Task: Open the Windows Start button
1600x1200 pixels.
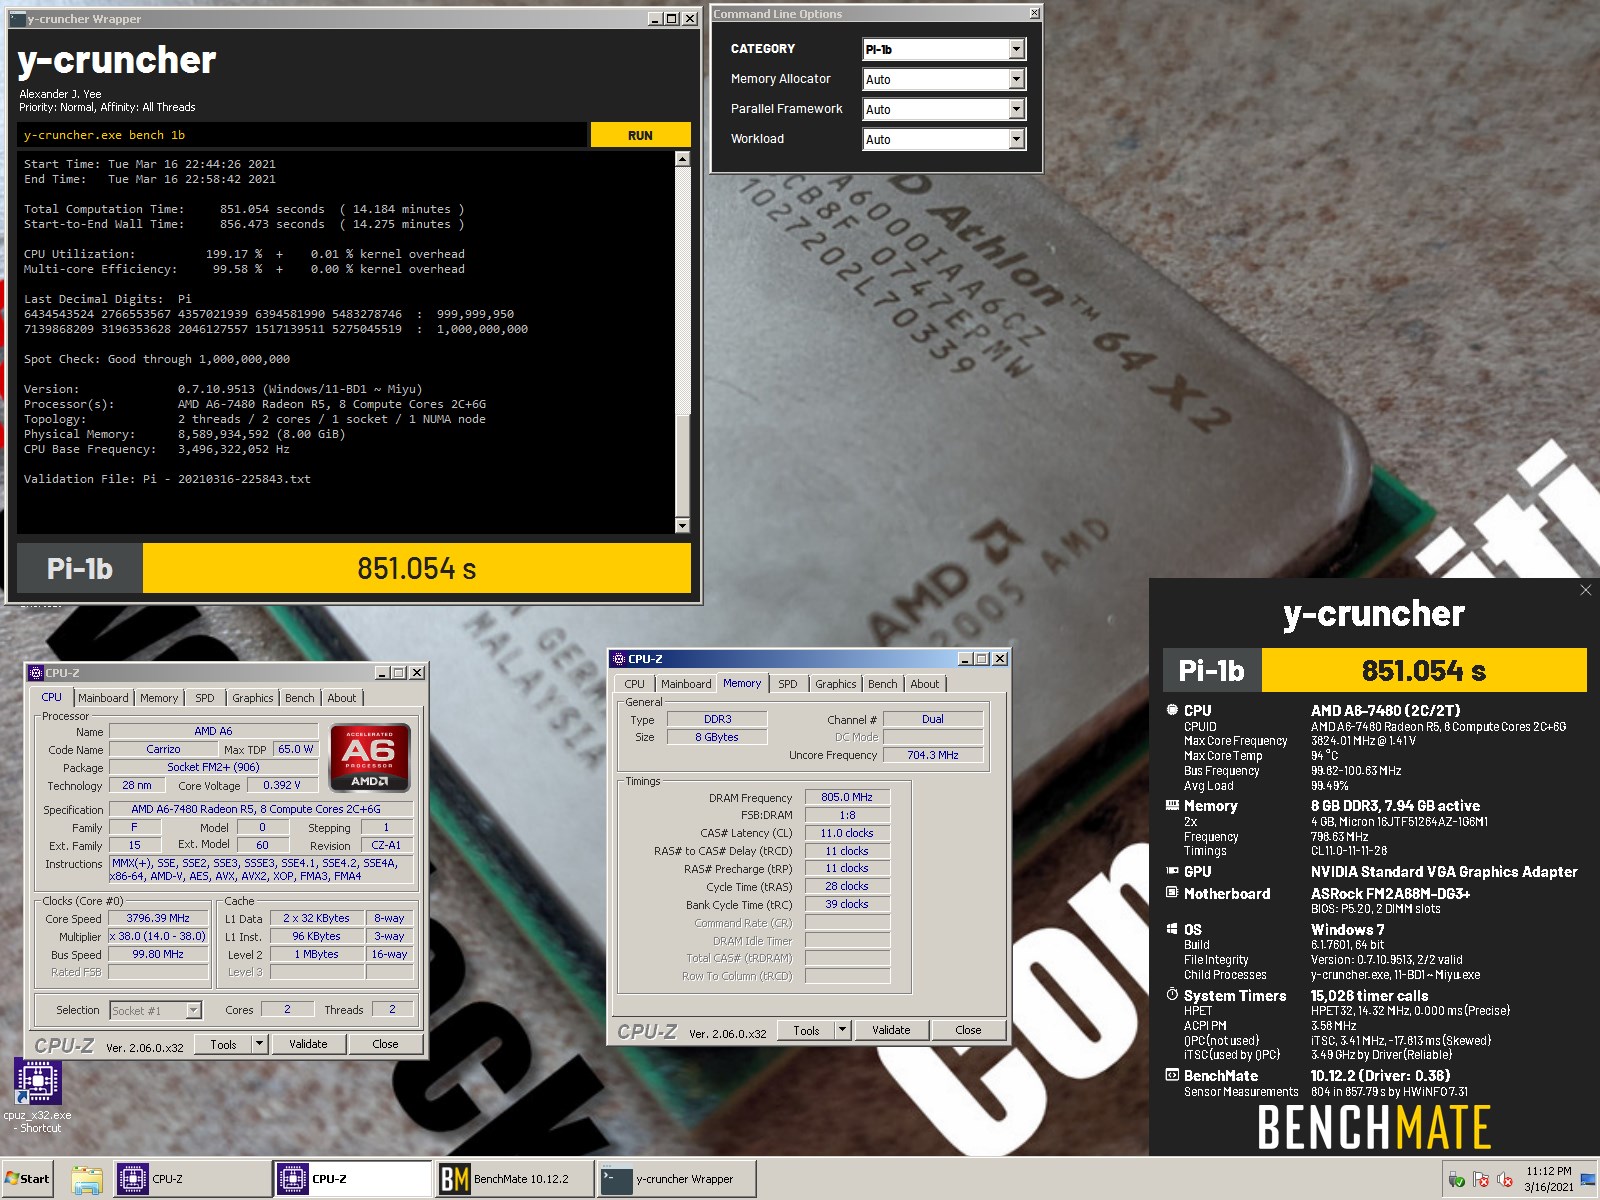Action: coord(27,1179)
